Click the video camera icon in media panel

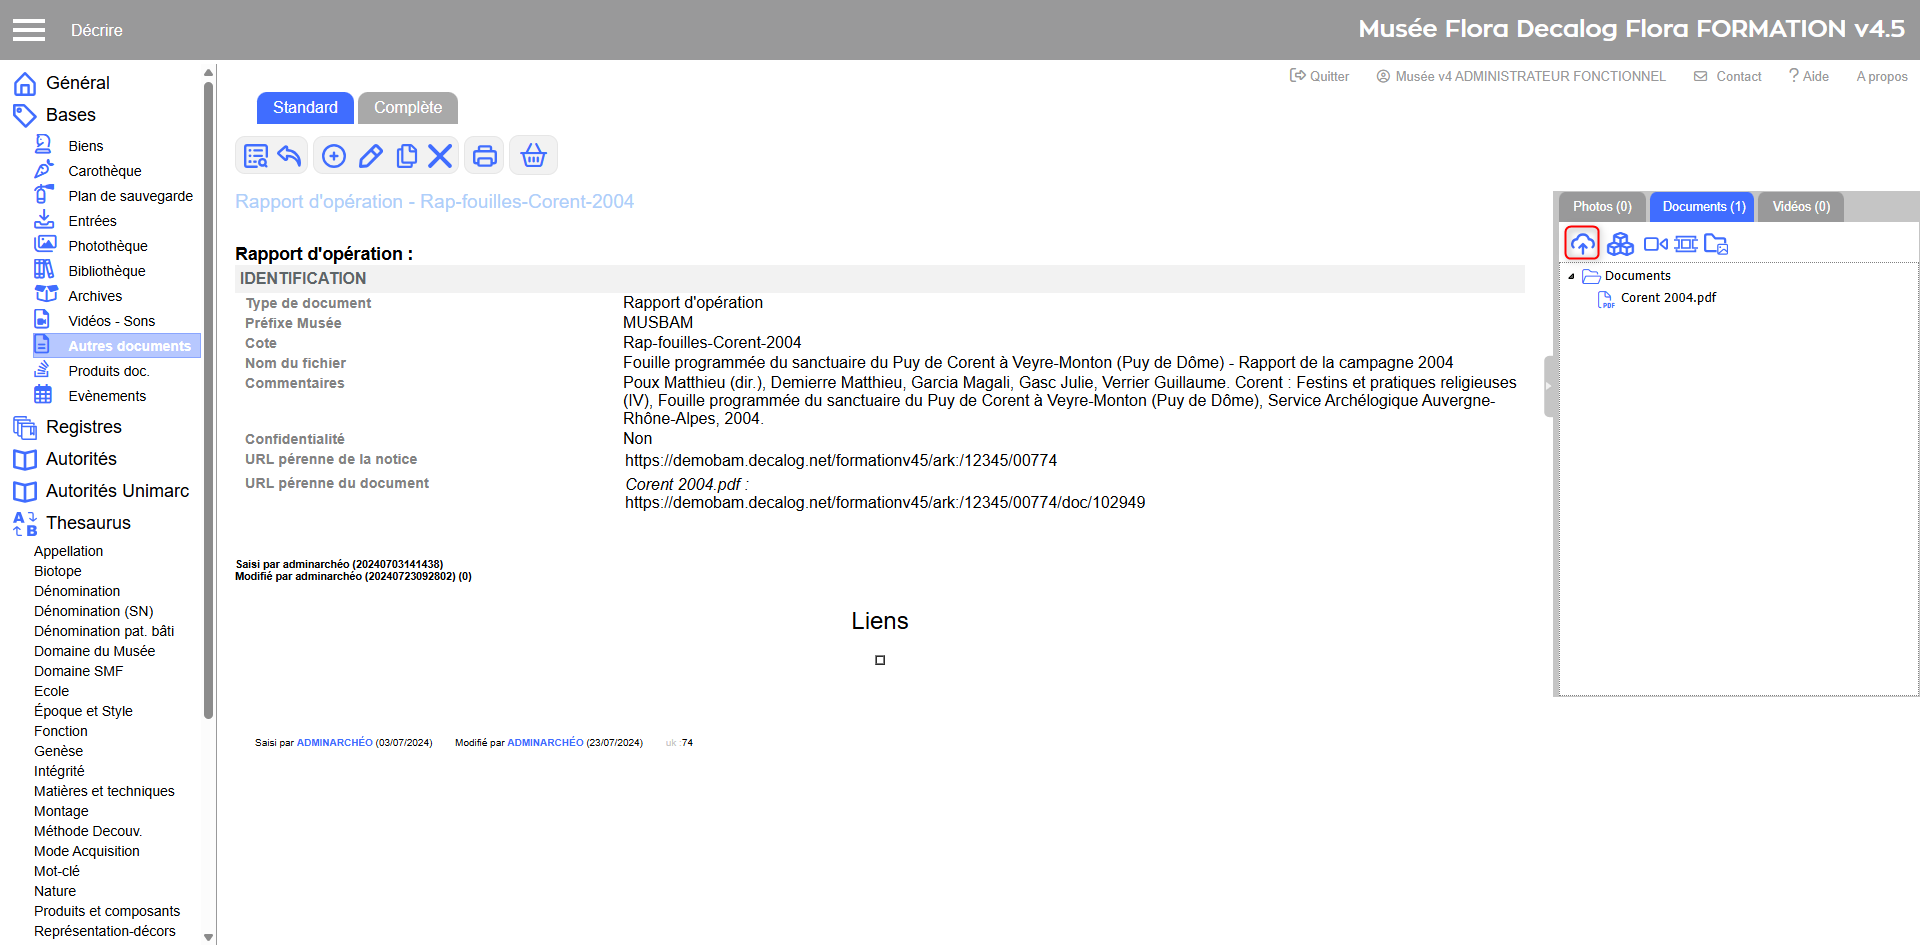tap(1656, 244)
